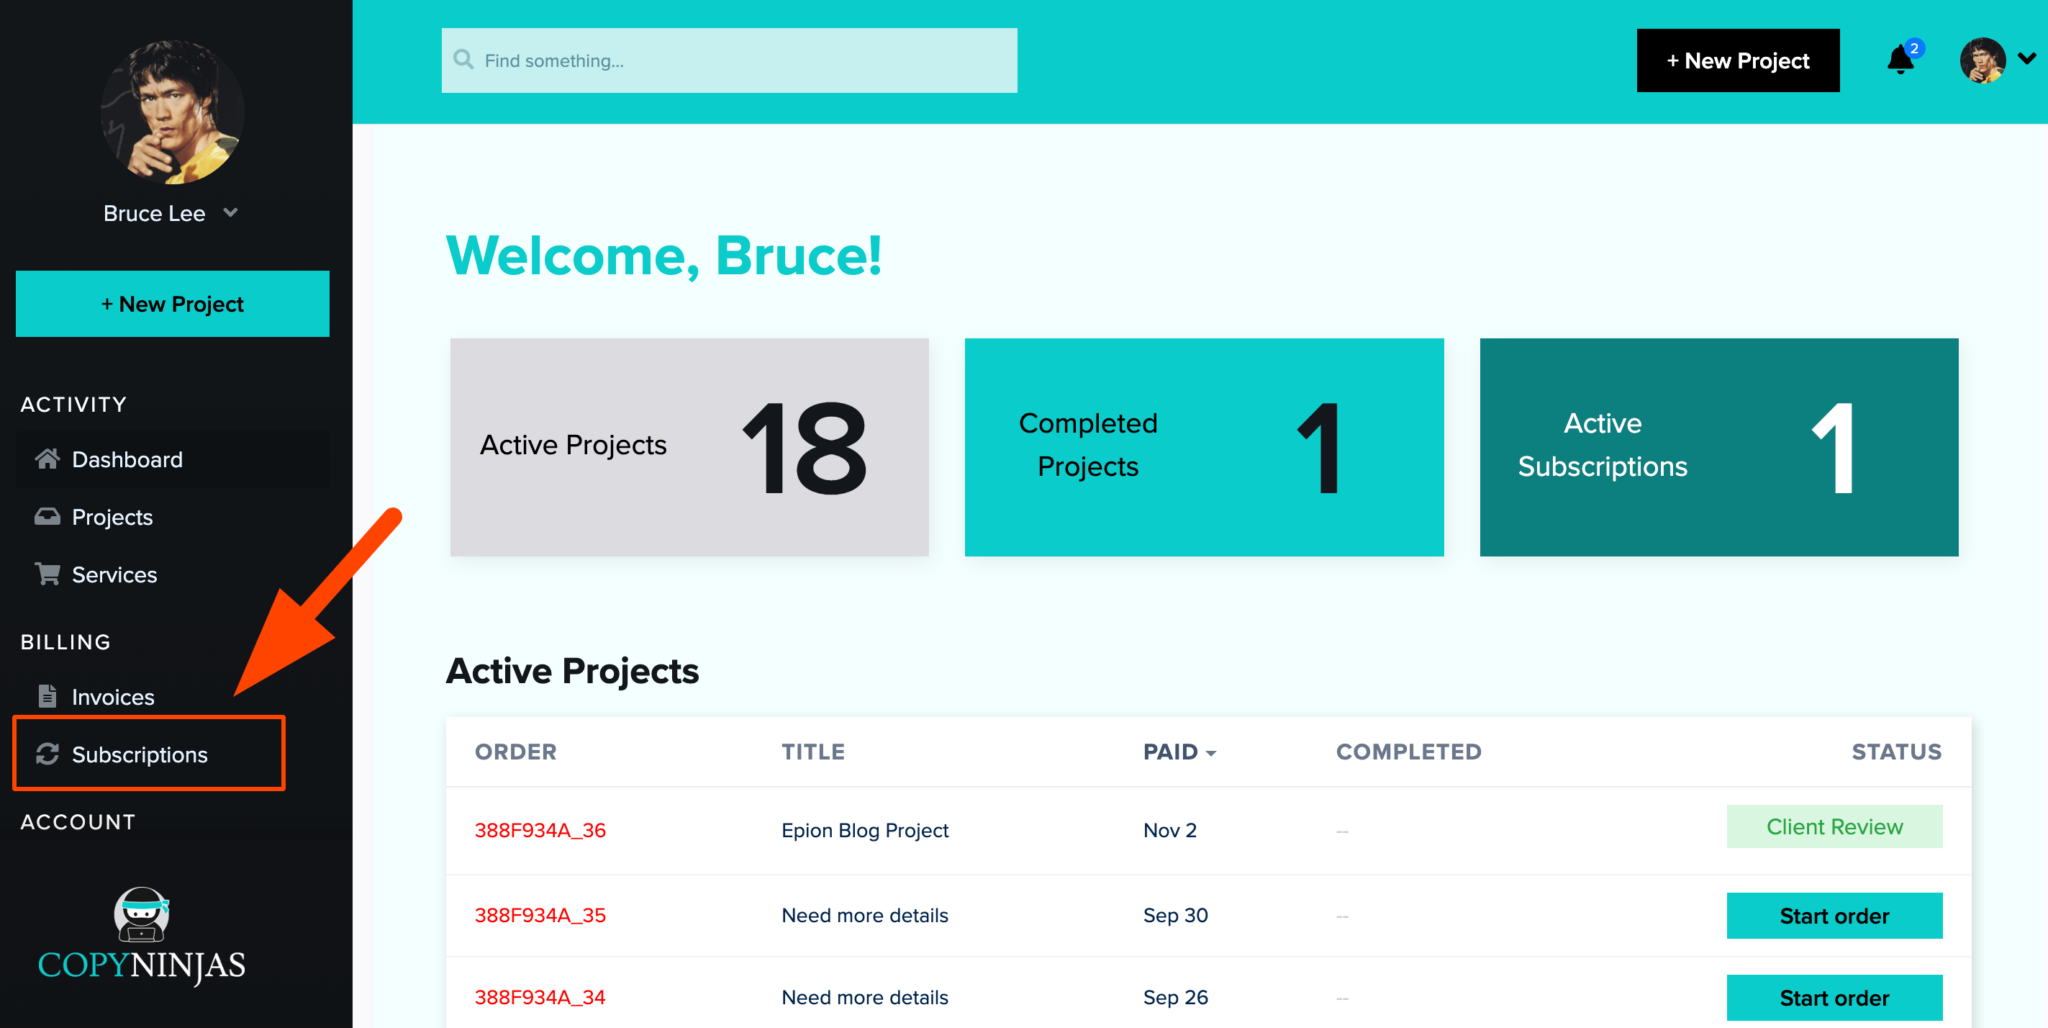Click the Sep 30 paid date

[x=1175, y=915]
